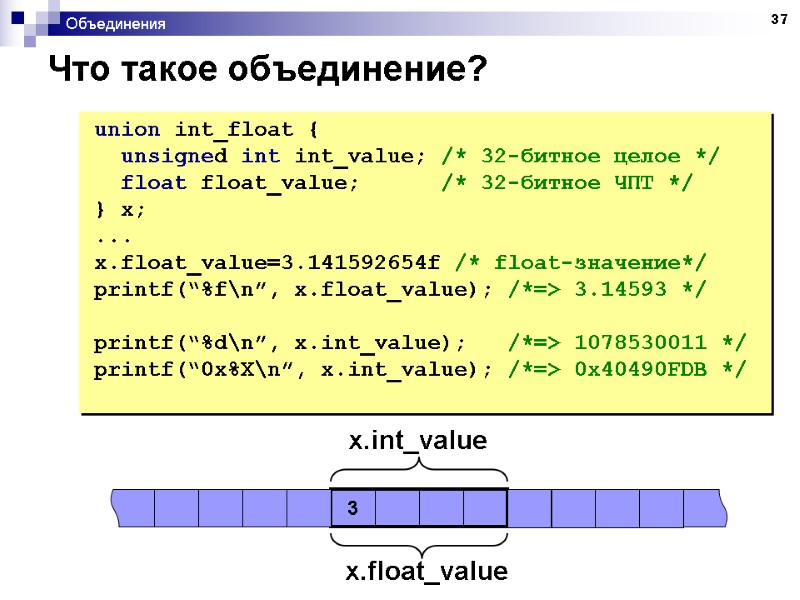Click the printf line with "%d\n"
Viewport: 800px width, 600px height.
[280, 343]
